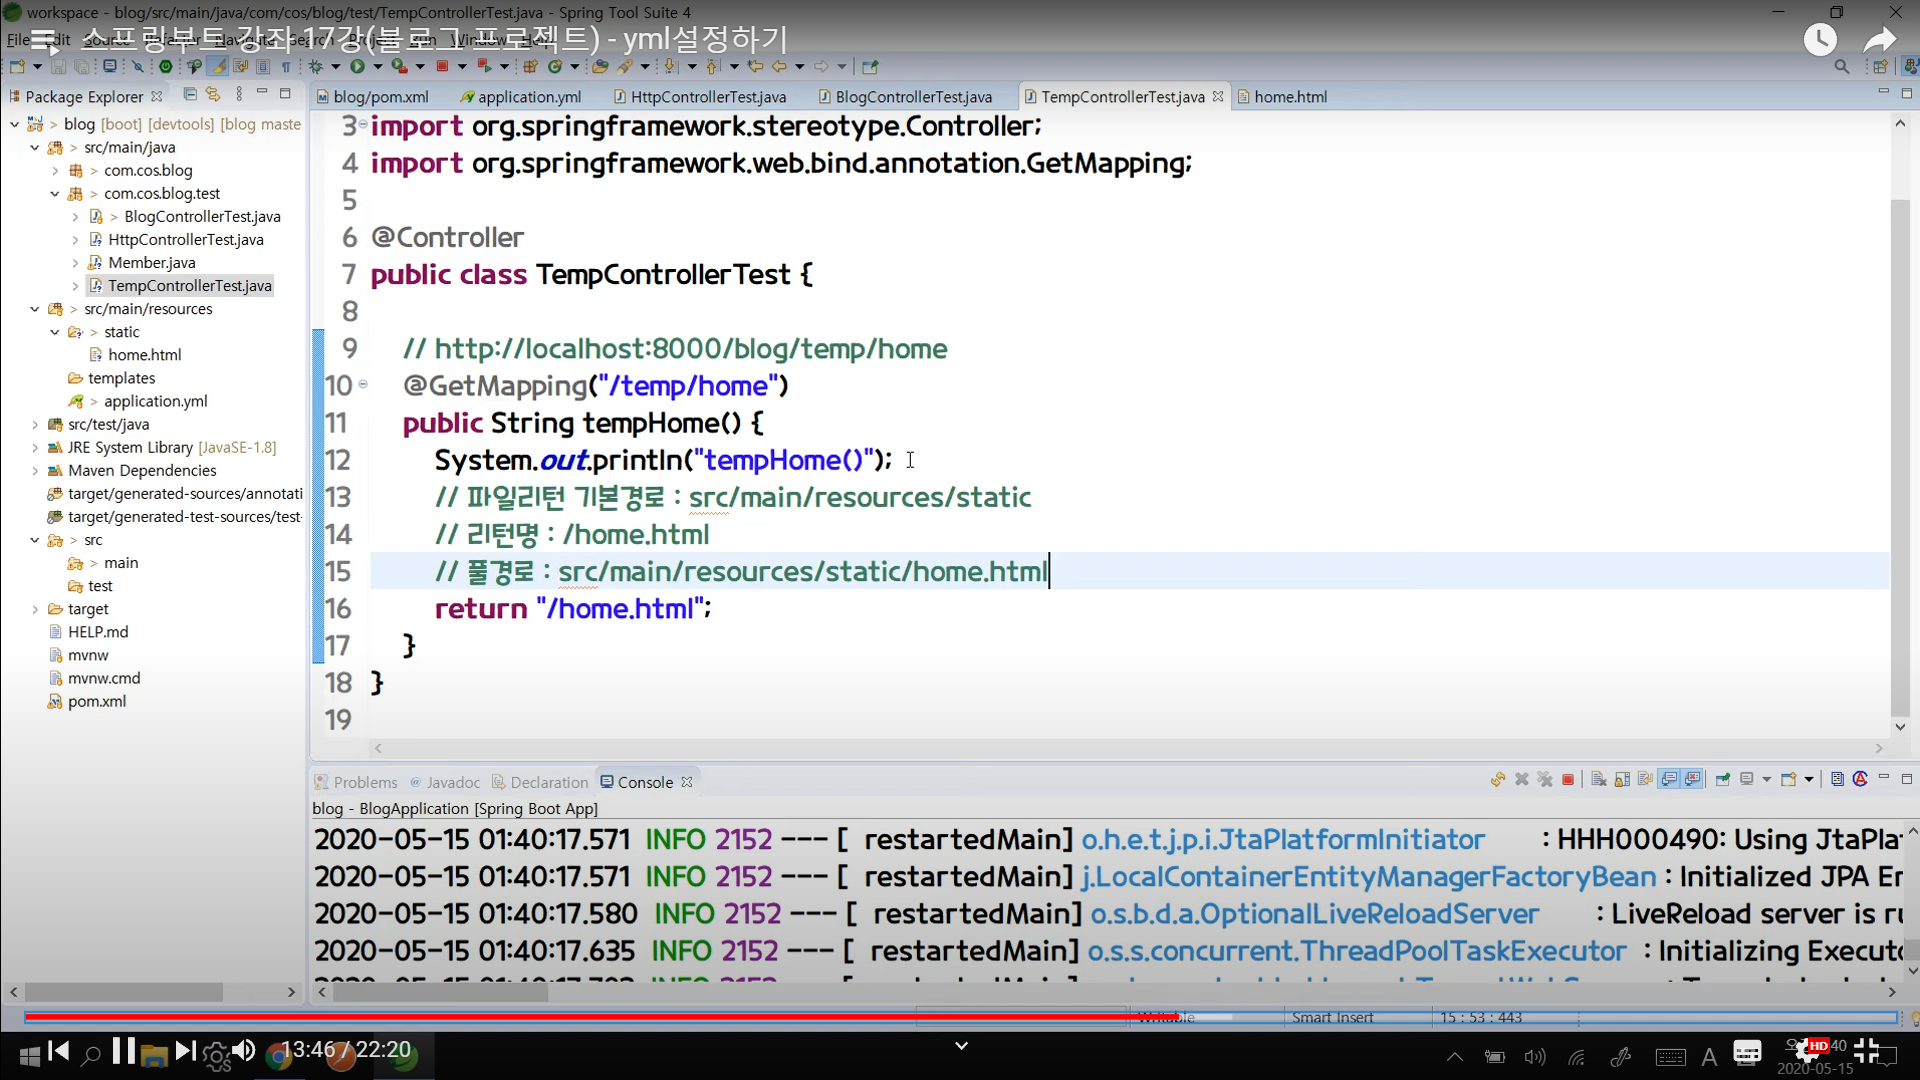Toggle Console Scroll Lock icon
Screen dimensions: 1920x1080
tap(1622, 779)
